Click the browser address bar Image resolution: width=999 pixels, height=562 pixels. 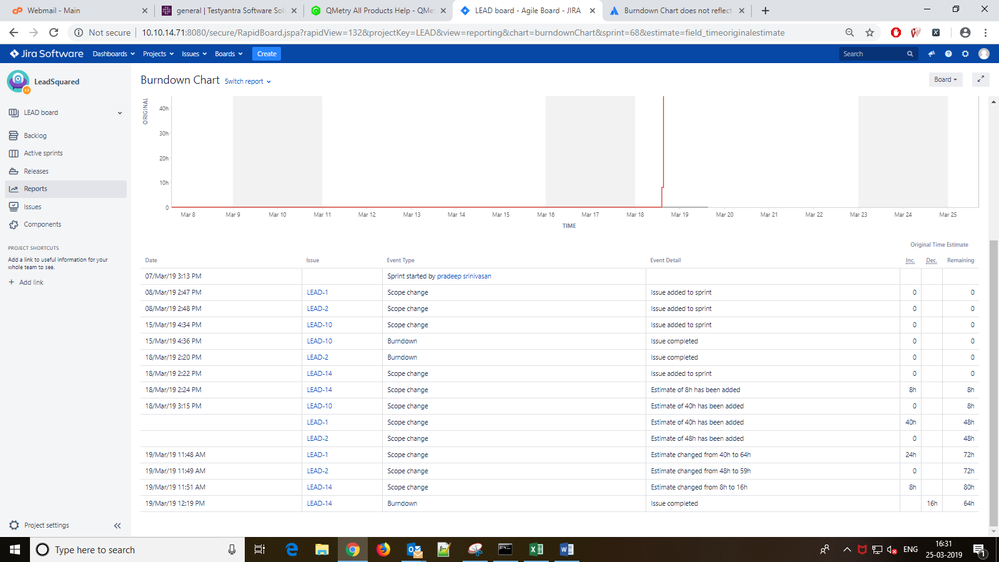pyautogui.click(x=463, y=32)
